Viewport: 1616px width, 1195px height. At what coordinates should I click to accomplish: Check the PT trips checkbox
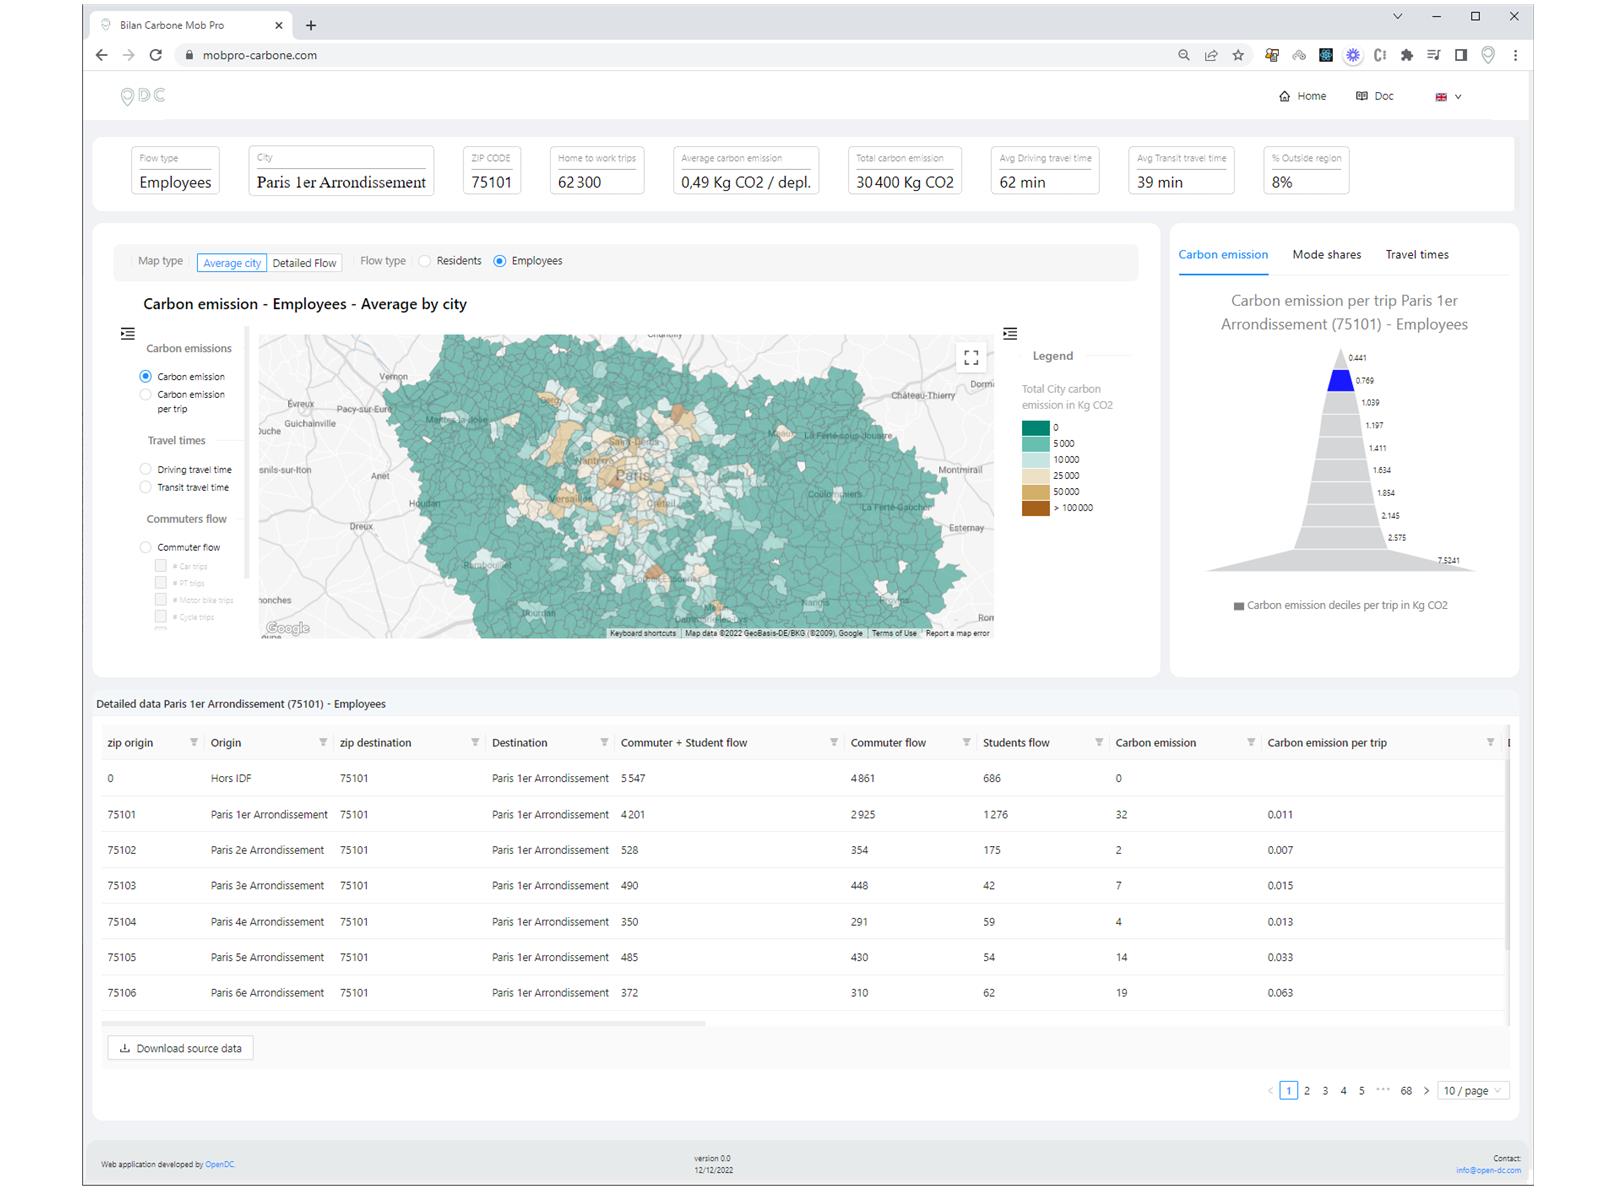[x=160, y=582]
